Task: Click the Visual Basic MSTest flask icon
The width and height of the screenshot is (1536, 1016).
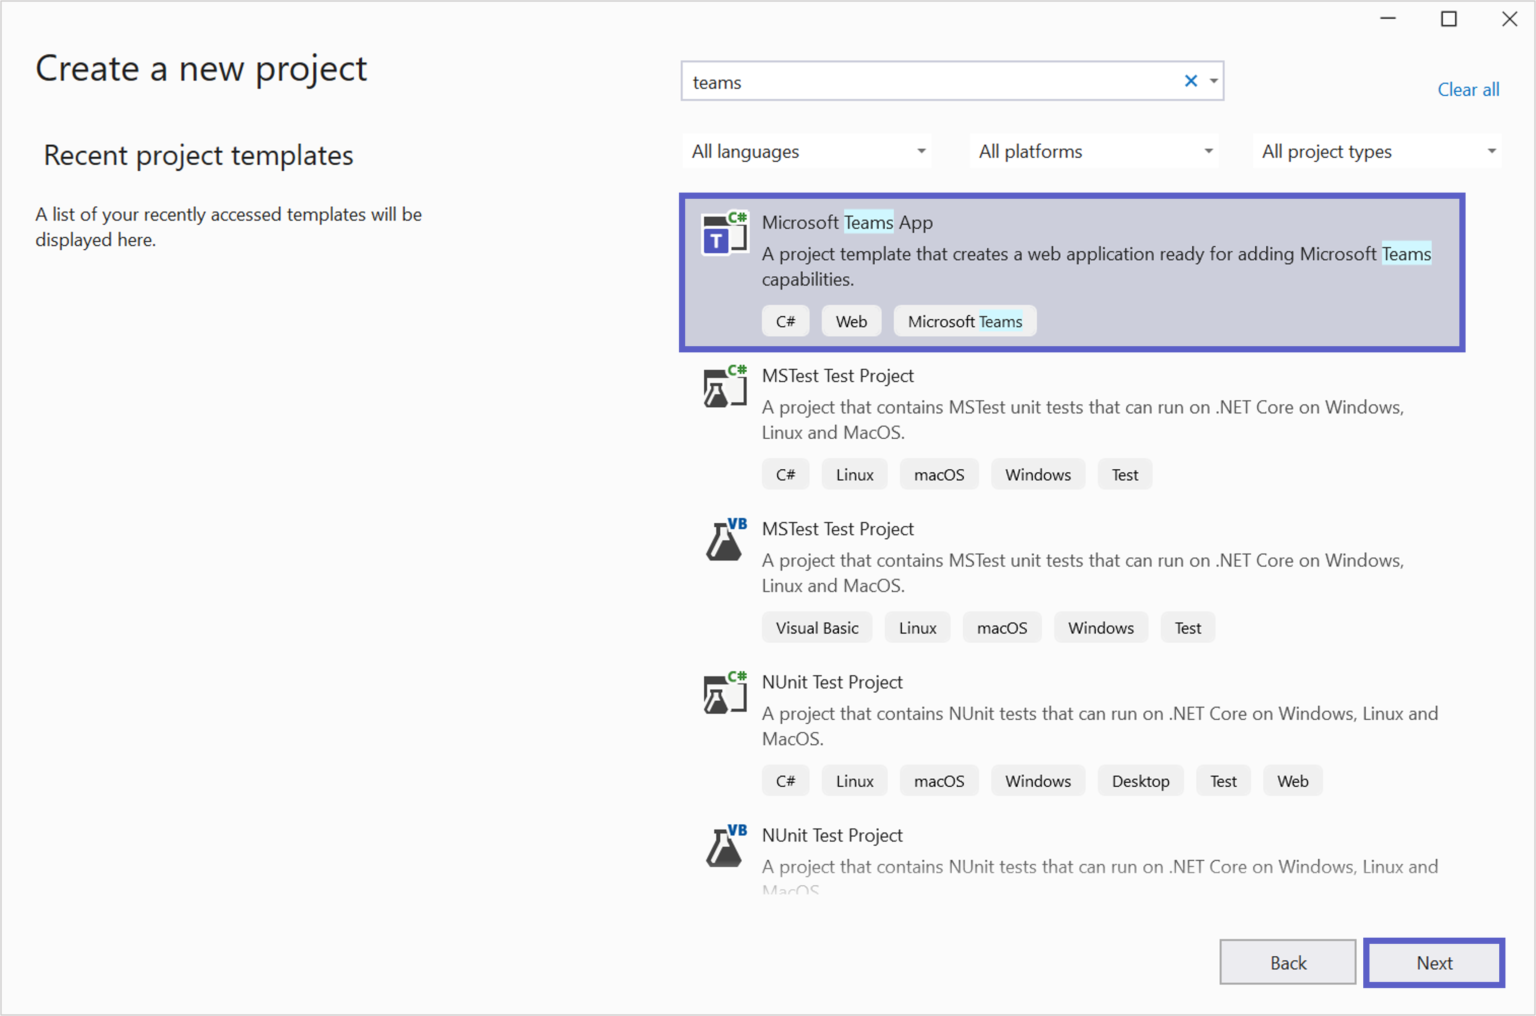Action: tap(724, 540)
